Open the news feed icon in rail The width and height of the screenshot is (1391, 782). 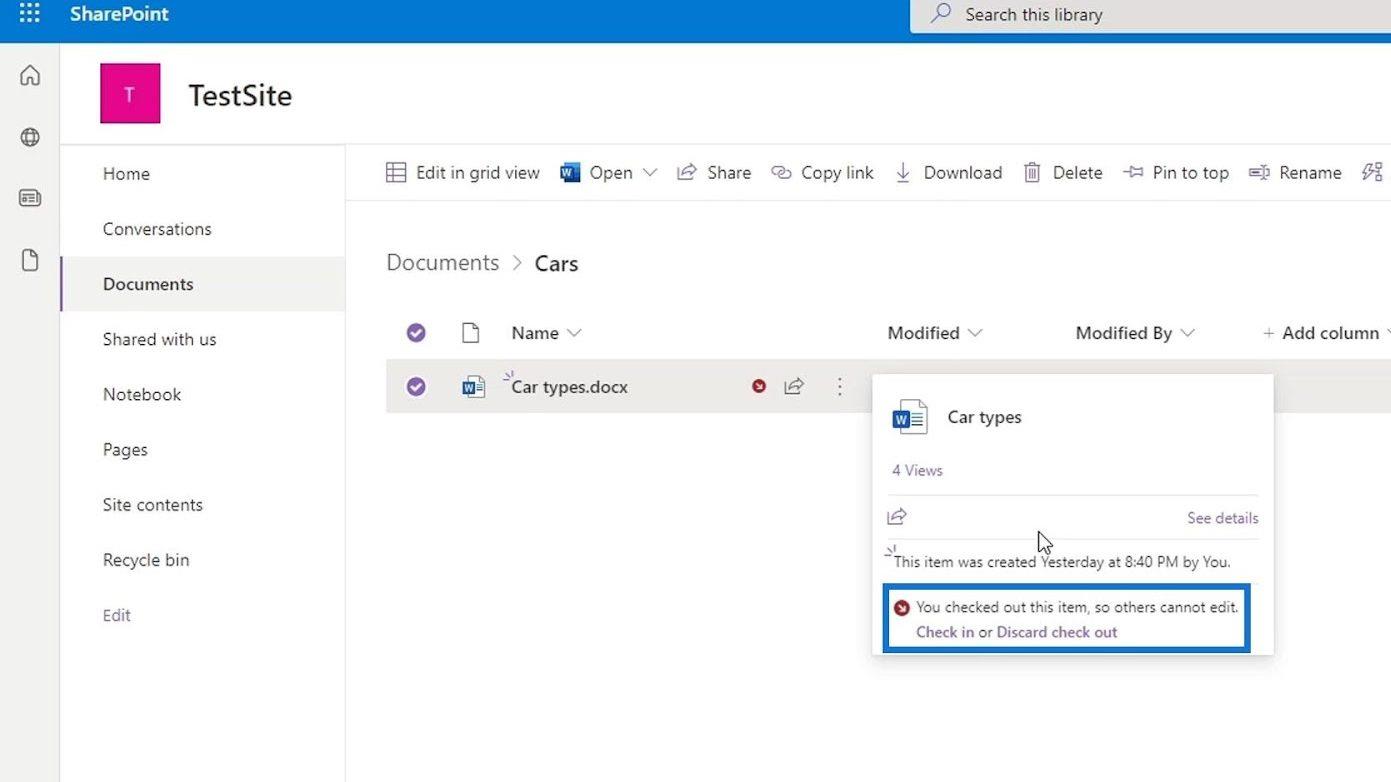tap(30, 198)
